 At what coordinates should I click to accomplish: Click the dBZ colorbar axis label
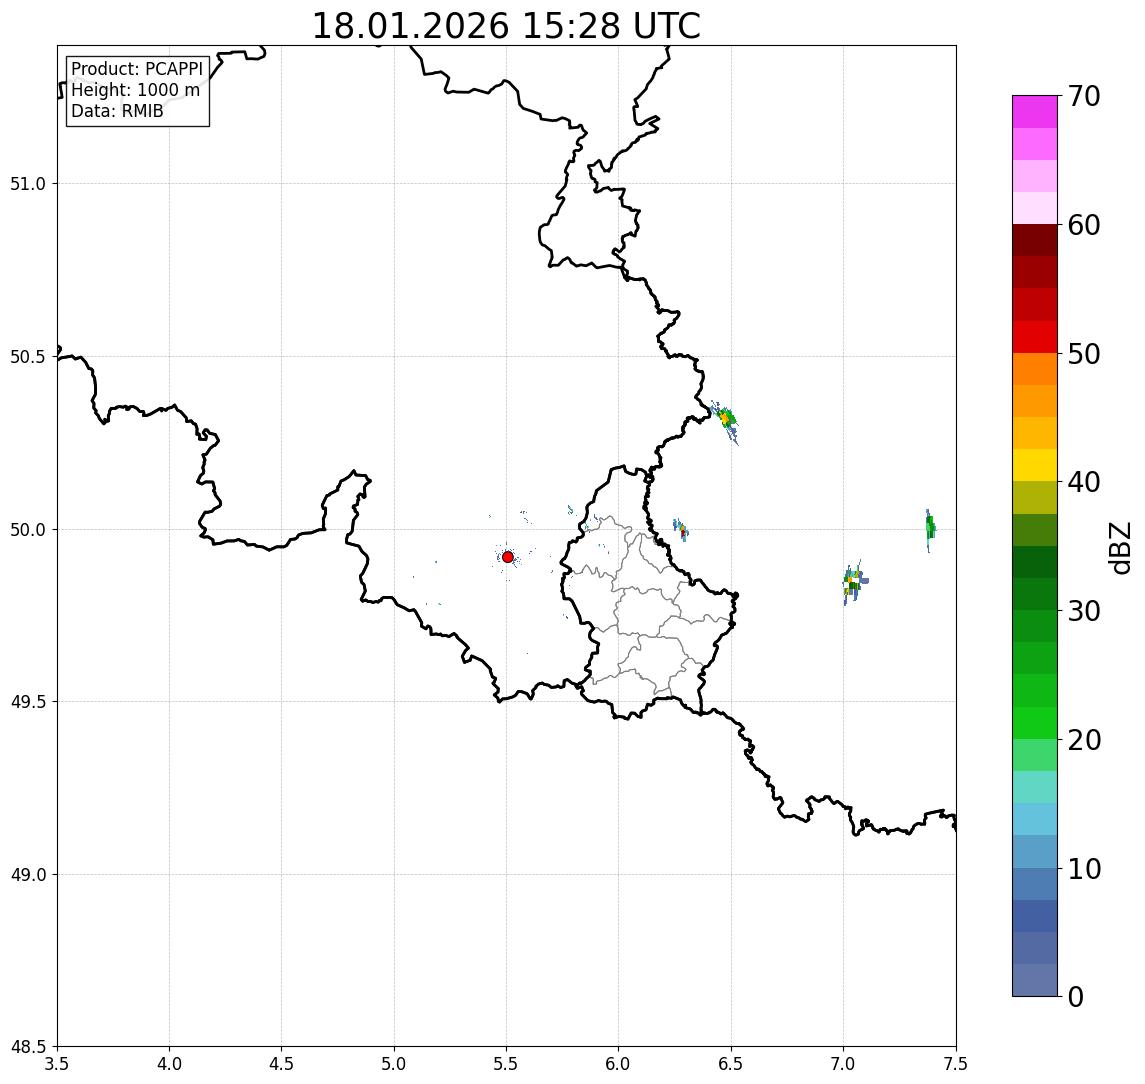click(1119, 548)
